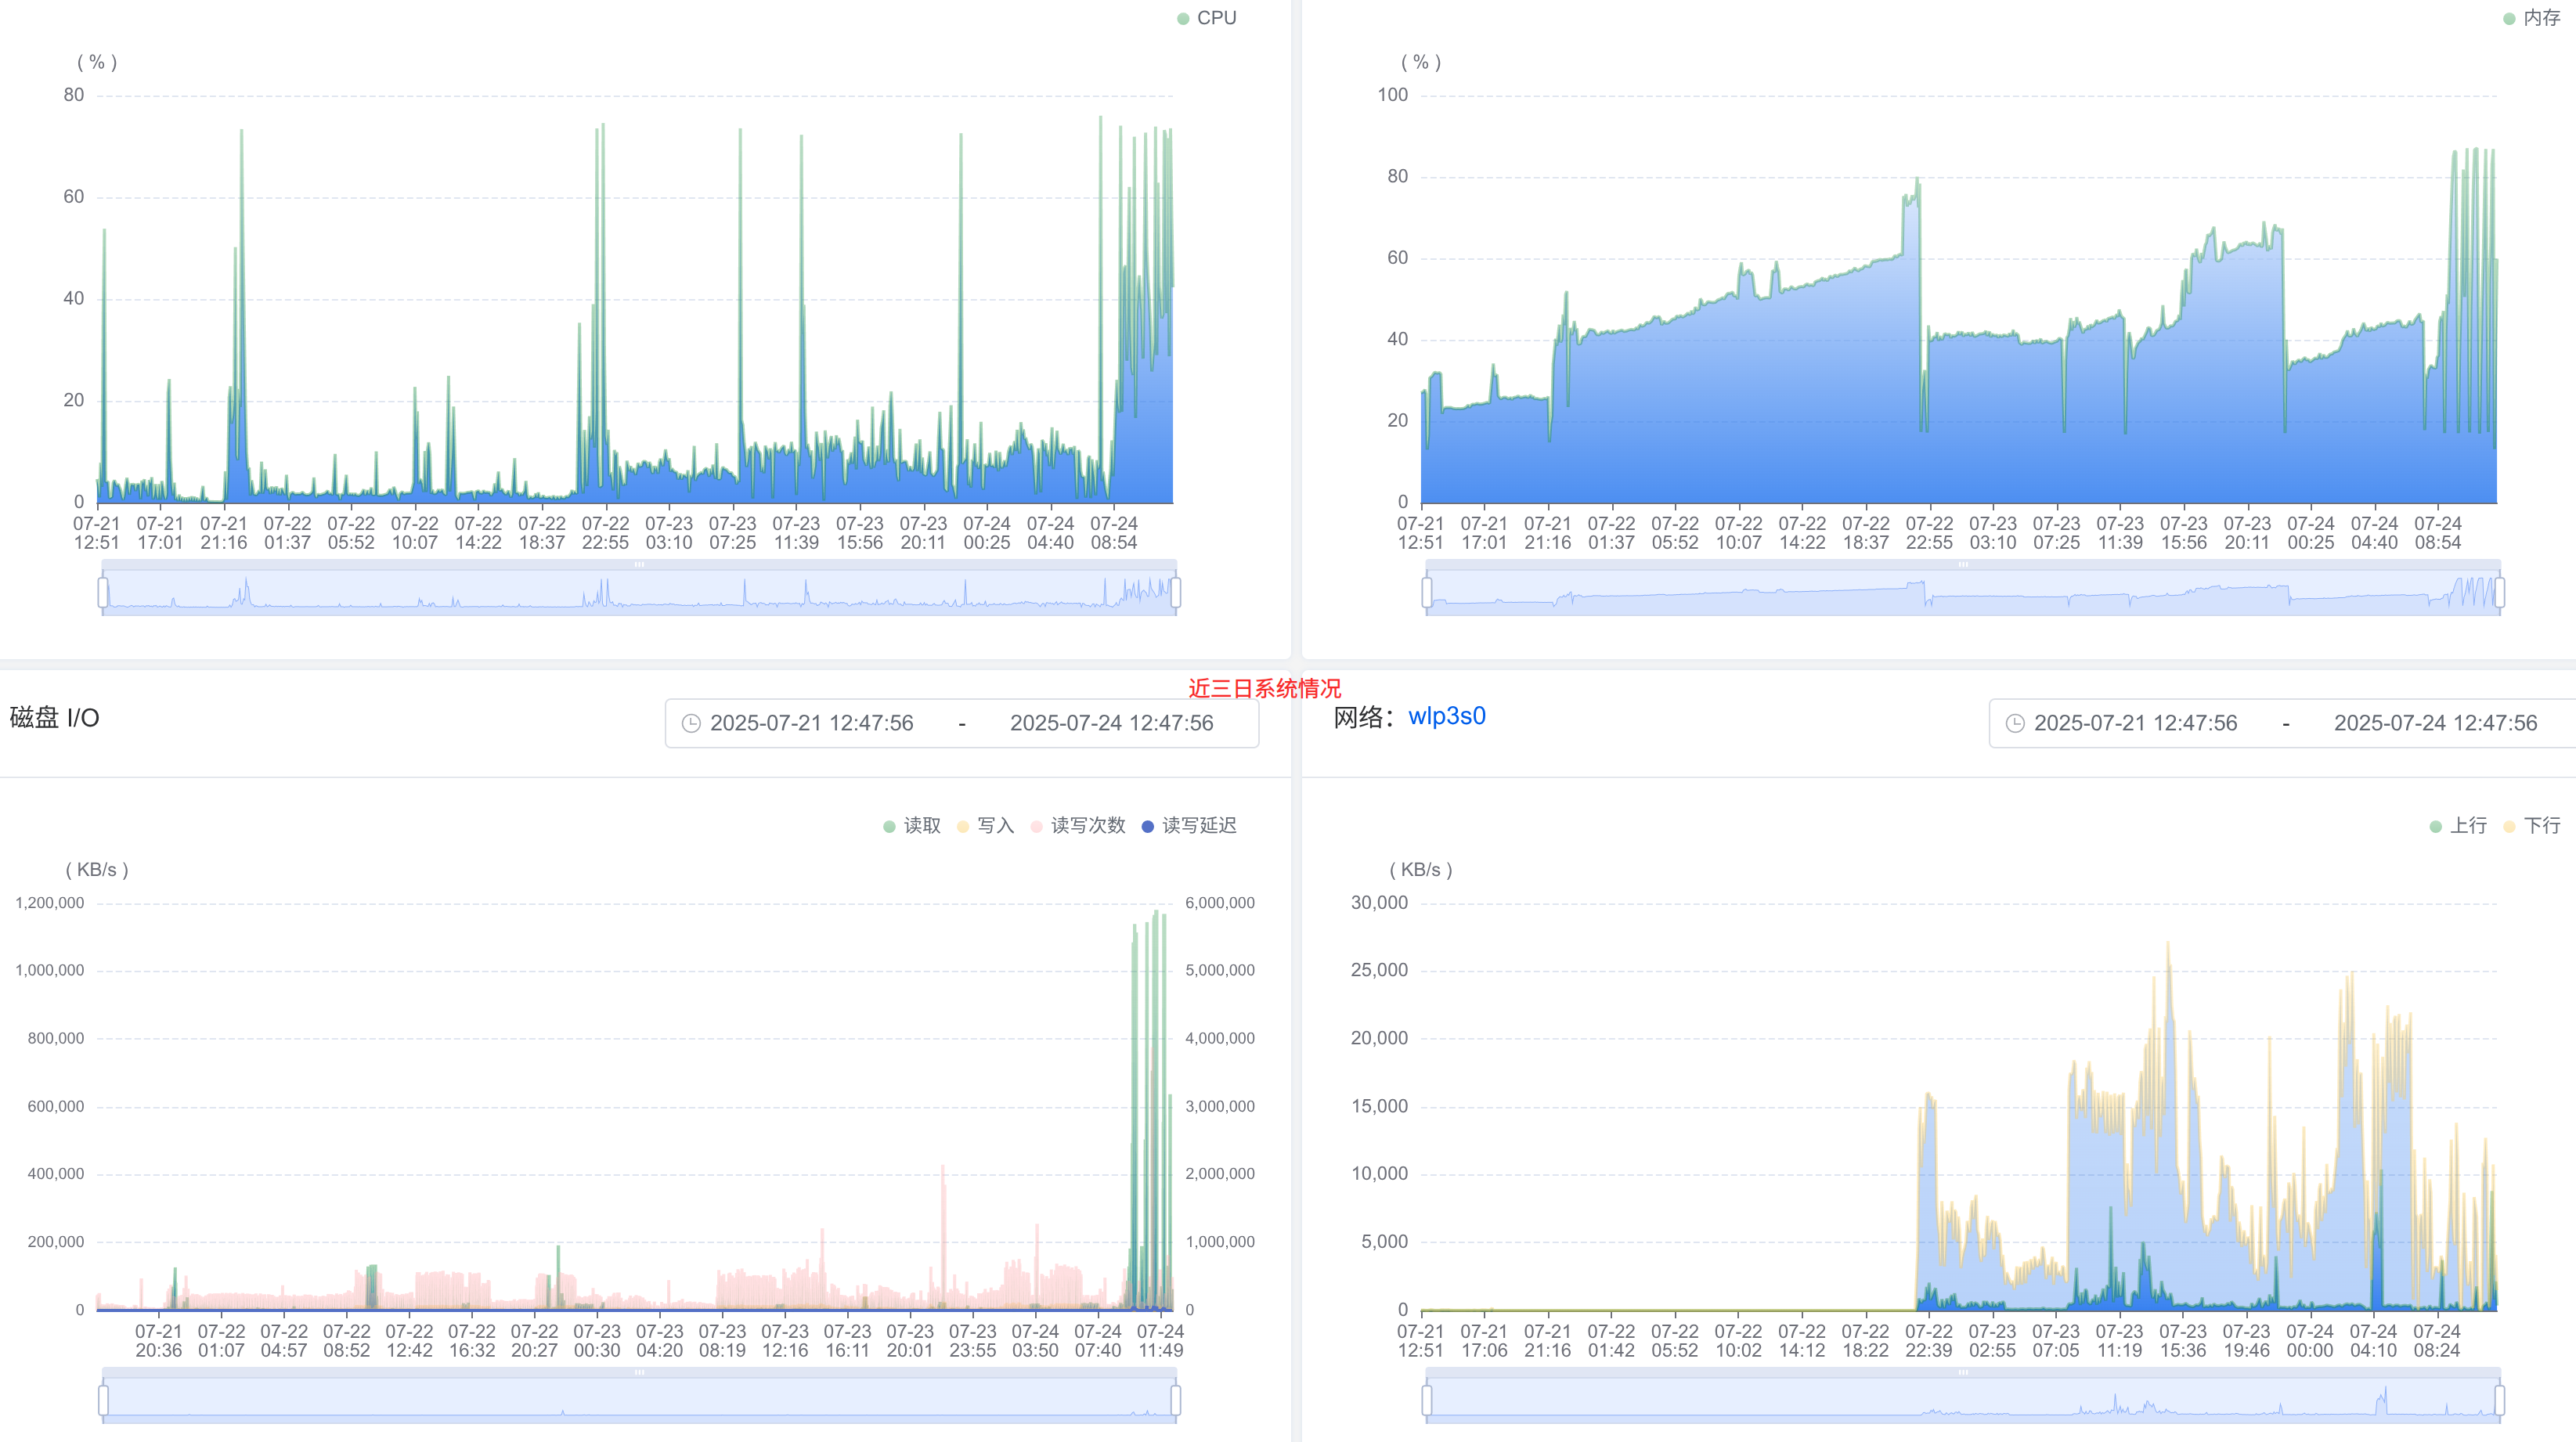The width and height of the screenshot is (2576, 1442).
Task: Hide the 读取 disk series
Action: pyautogui.click(x=912, y=825)
